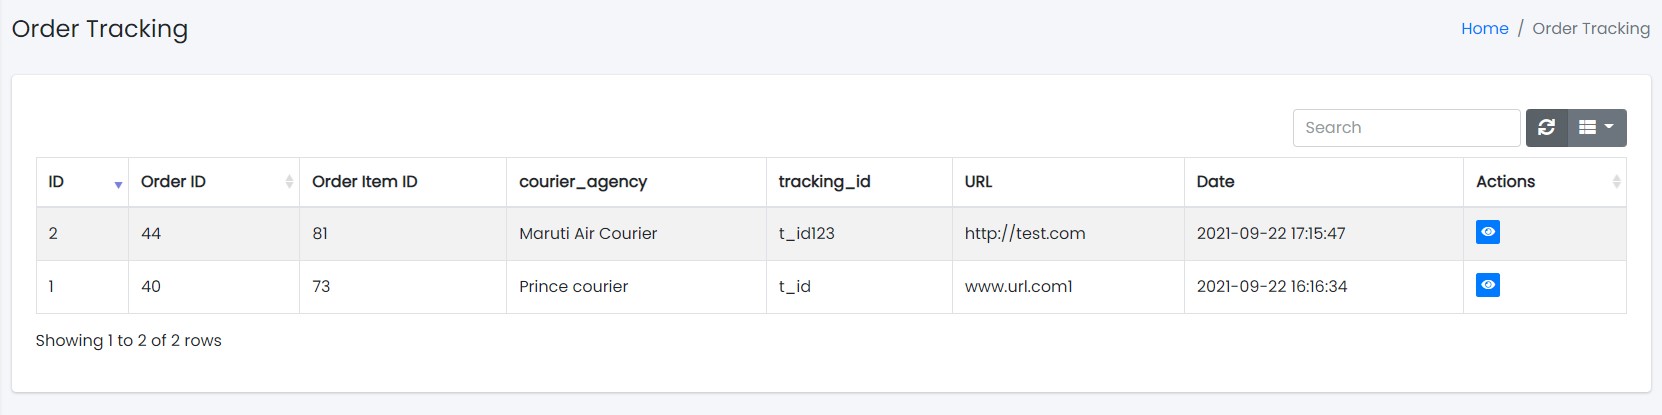View tracking details for order 44
Image resolution: width=1662 pixels, height=415 pixels.
1488,233
